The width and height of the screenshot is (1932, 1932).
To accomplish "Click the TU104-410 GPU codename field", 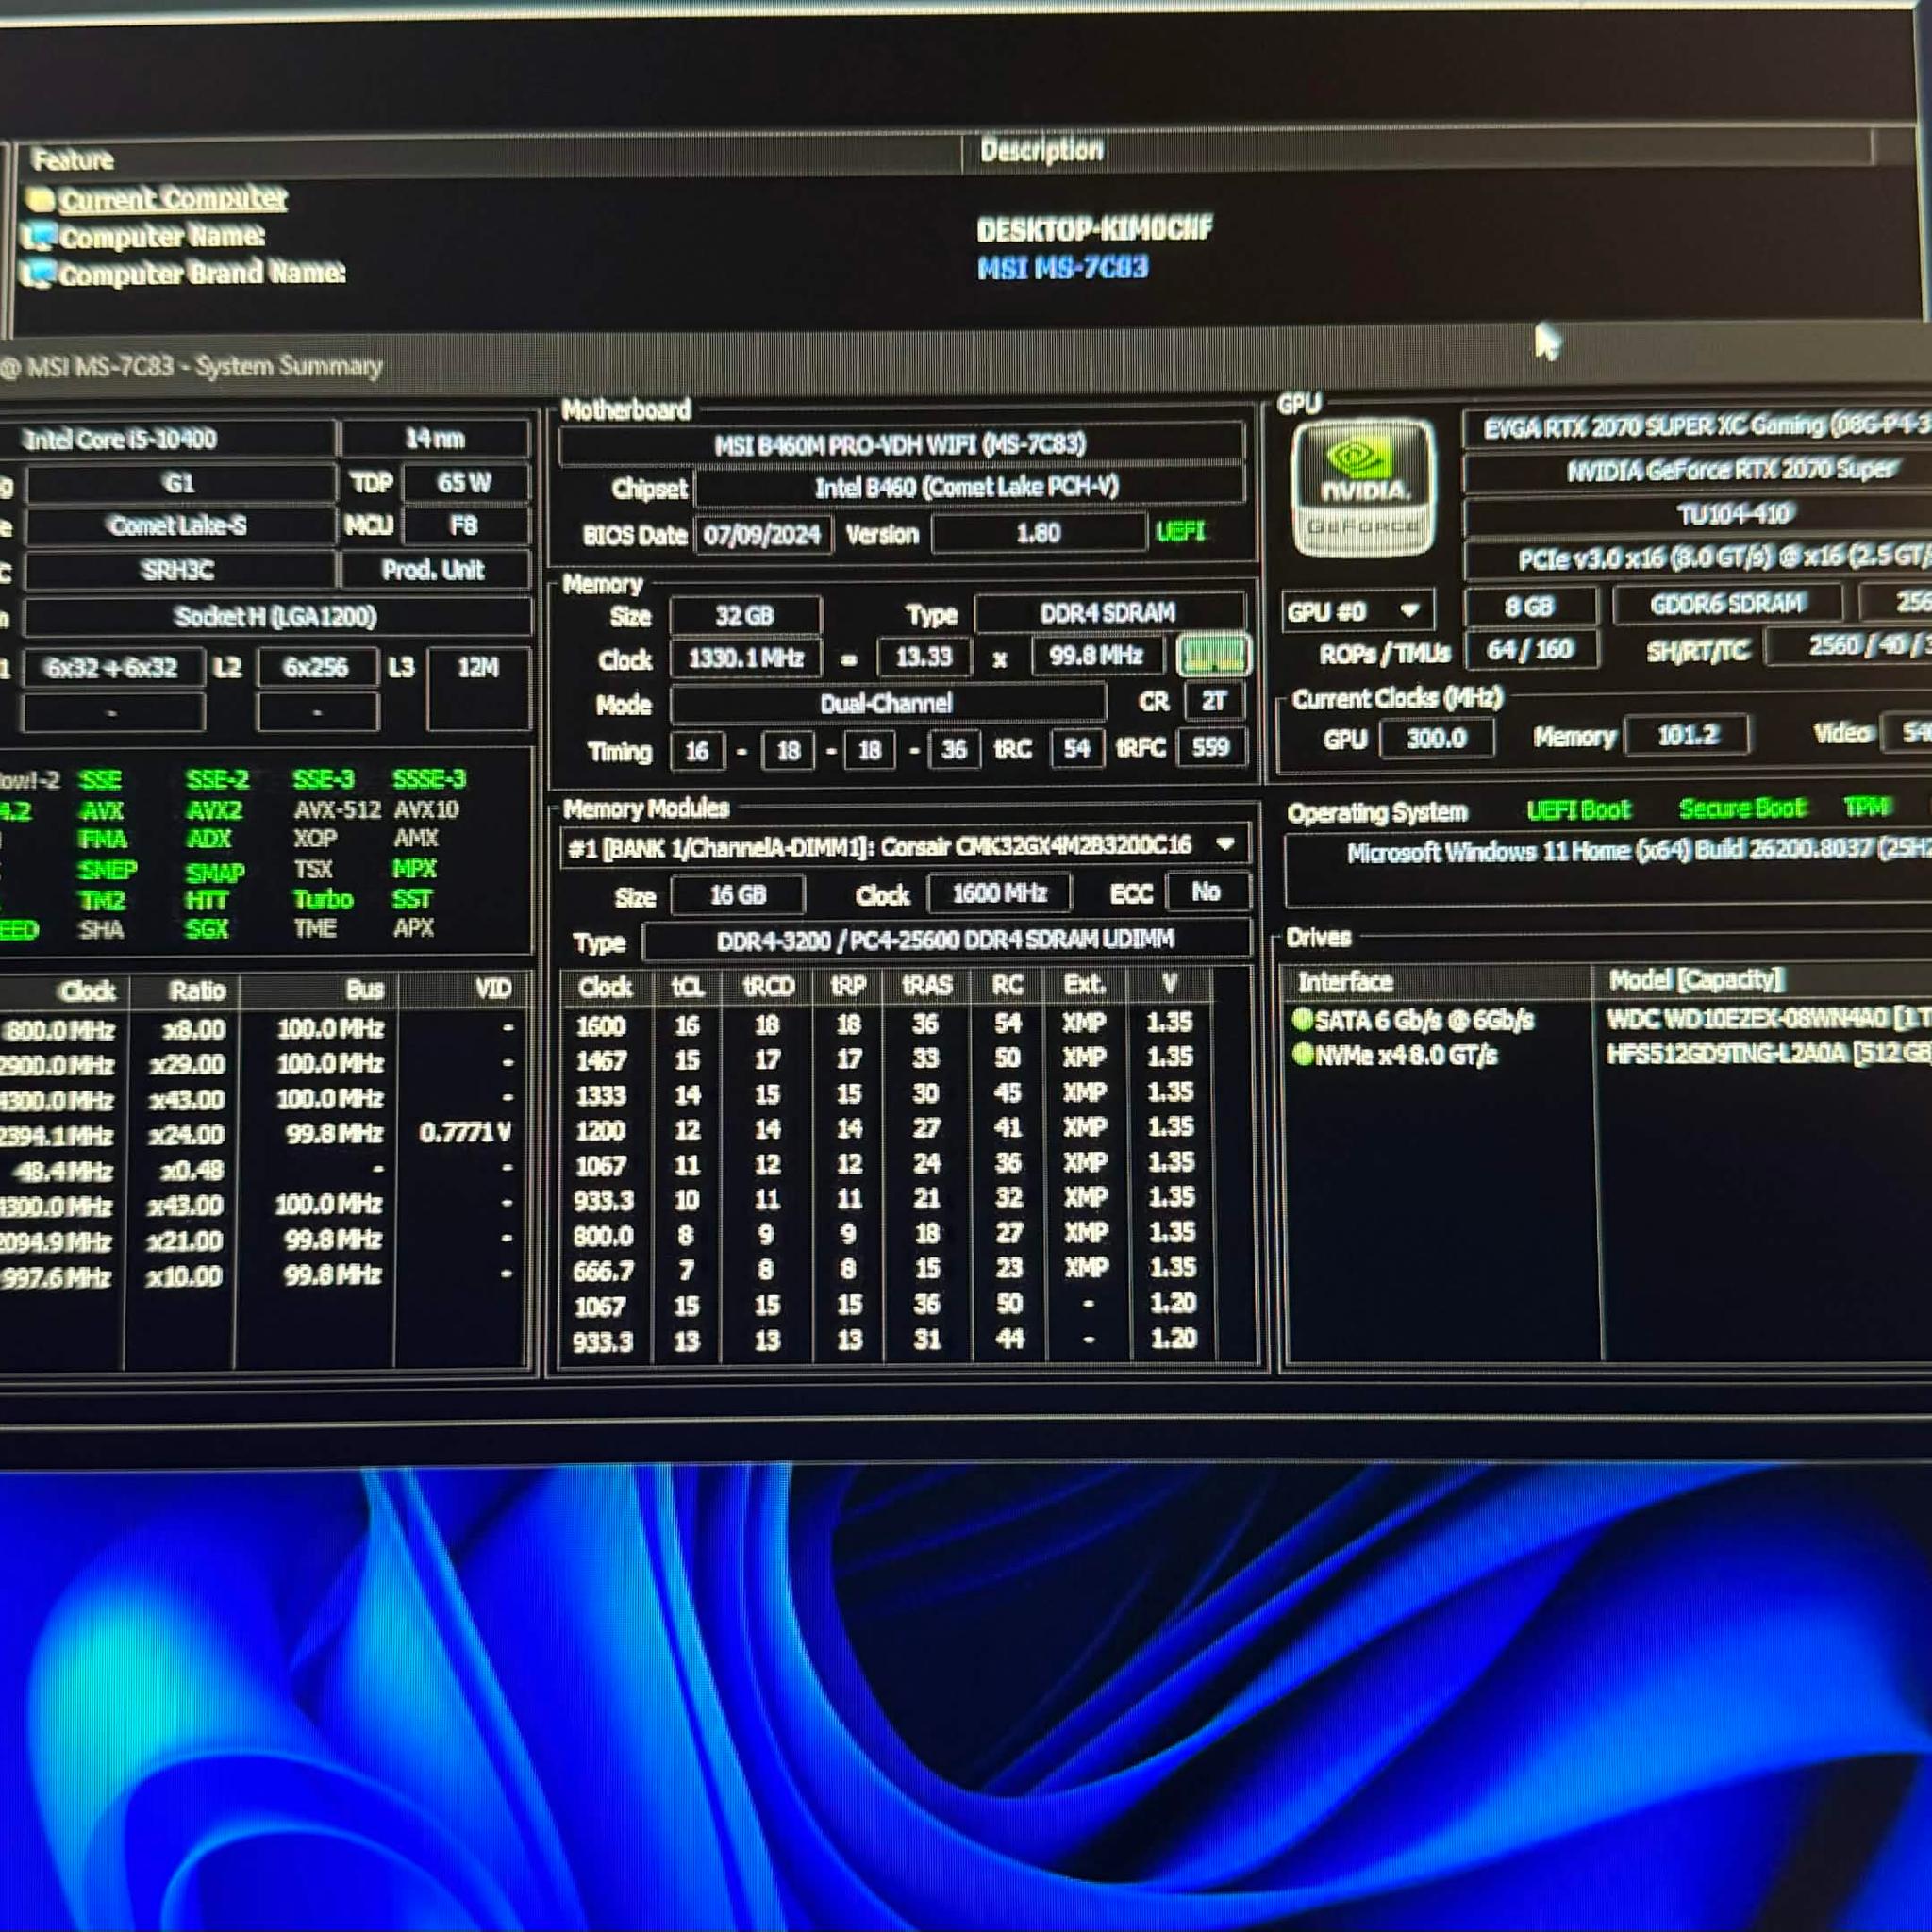I will click(x=1697, y=514).
